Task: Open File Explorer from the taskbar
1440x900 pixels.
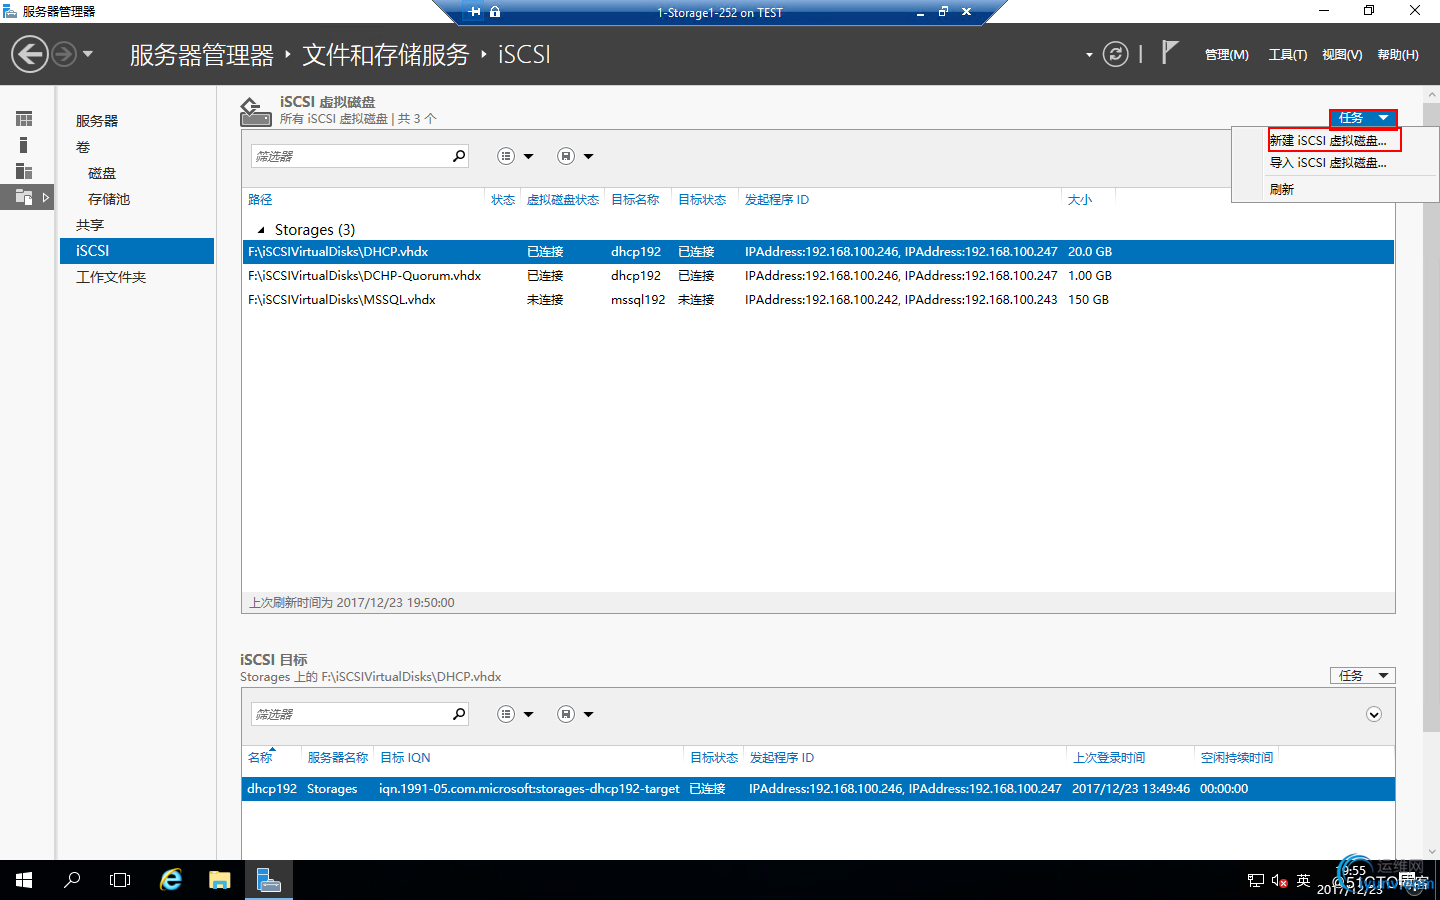Action: 219,880
